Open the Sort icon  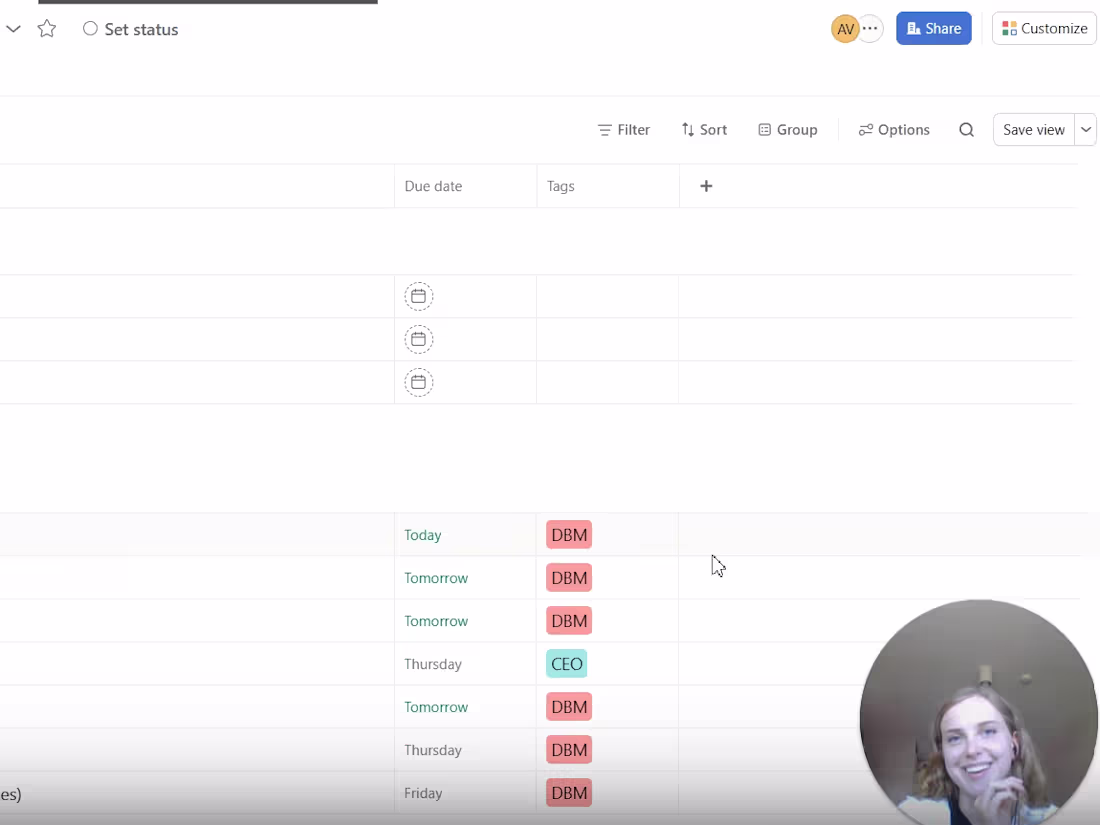[704, 129]
